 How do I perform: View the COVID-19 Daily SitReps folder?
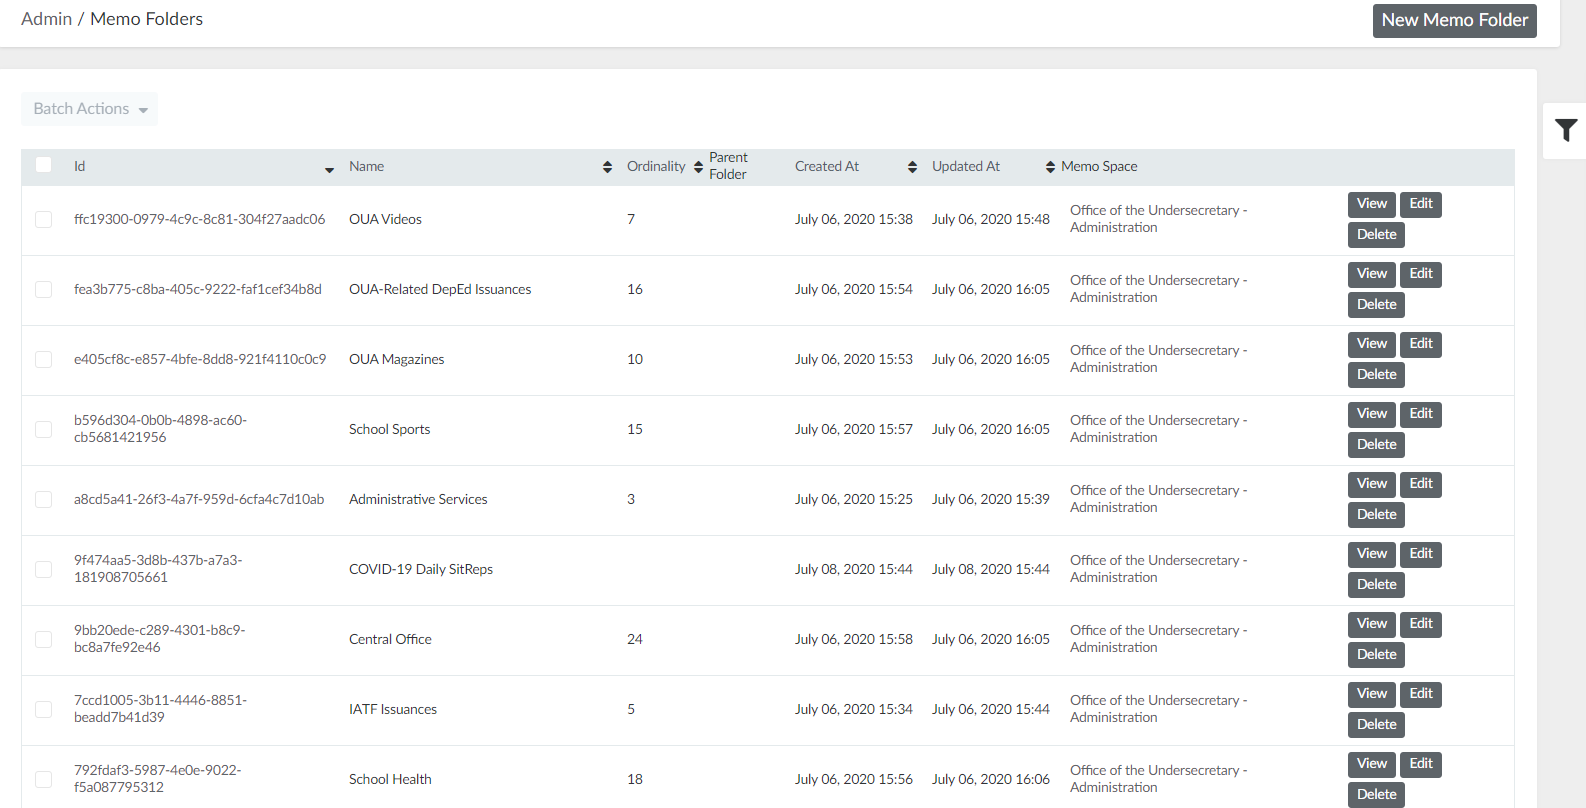(1371, 554)
